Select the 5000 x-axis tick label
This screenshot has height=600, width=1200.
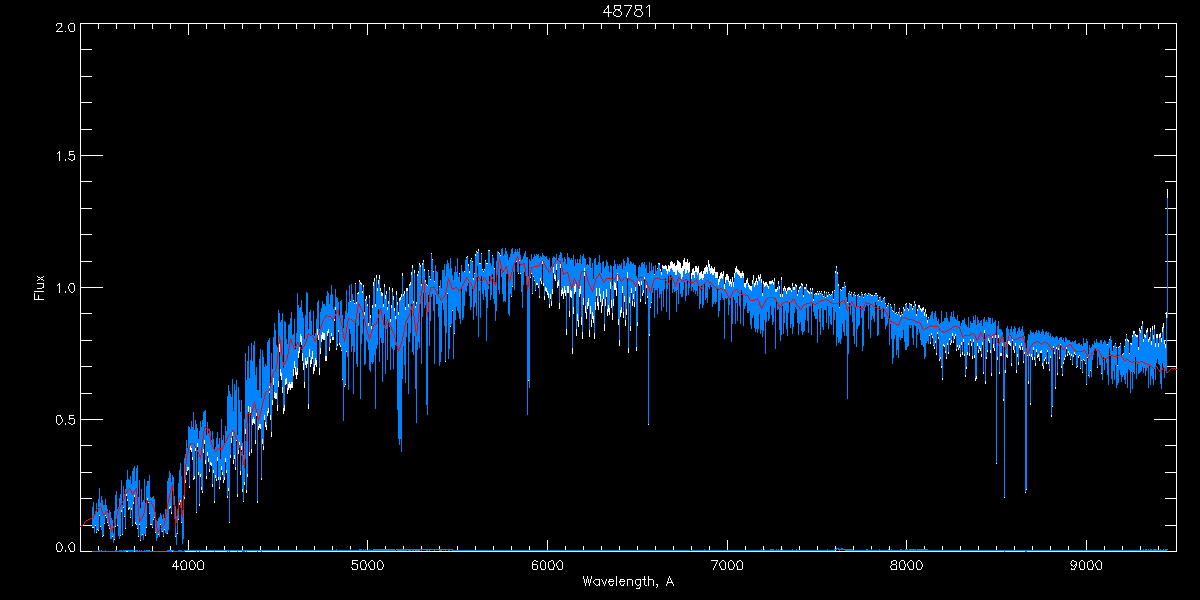367,564
